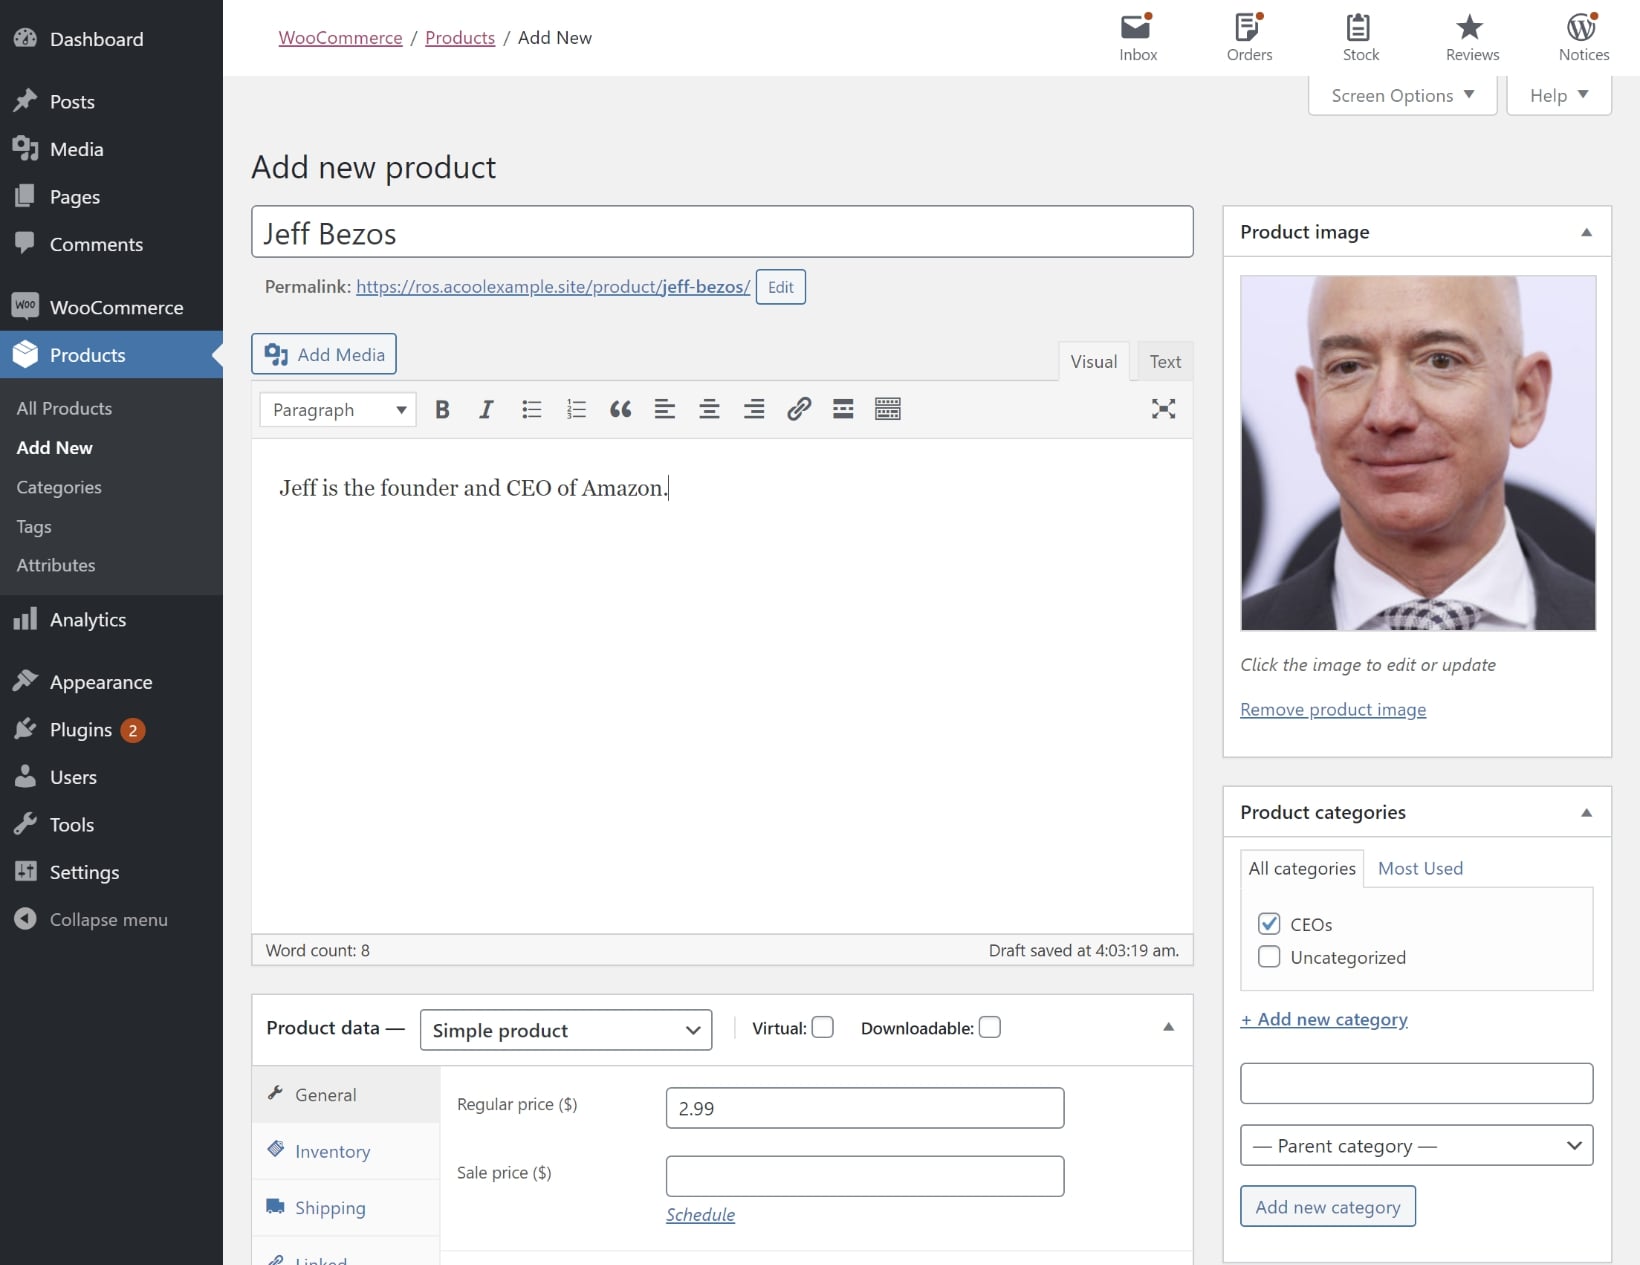View Orders from the top toolbar

1249,37
